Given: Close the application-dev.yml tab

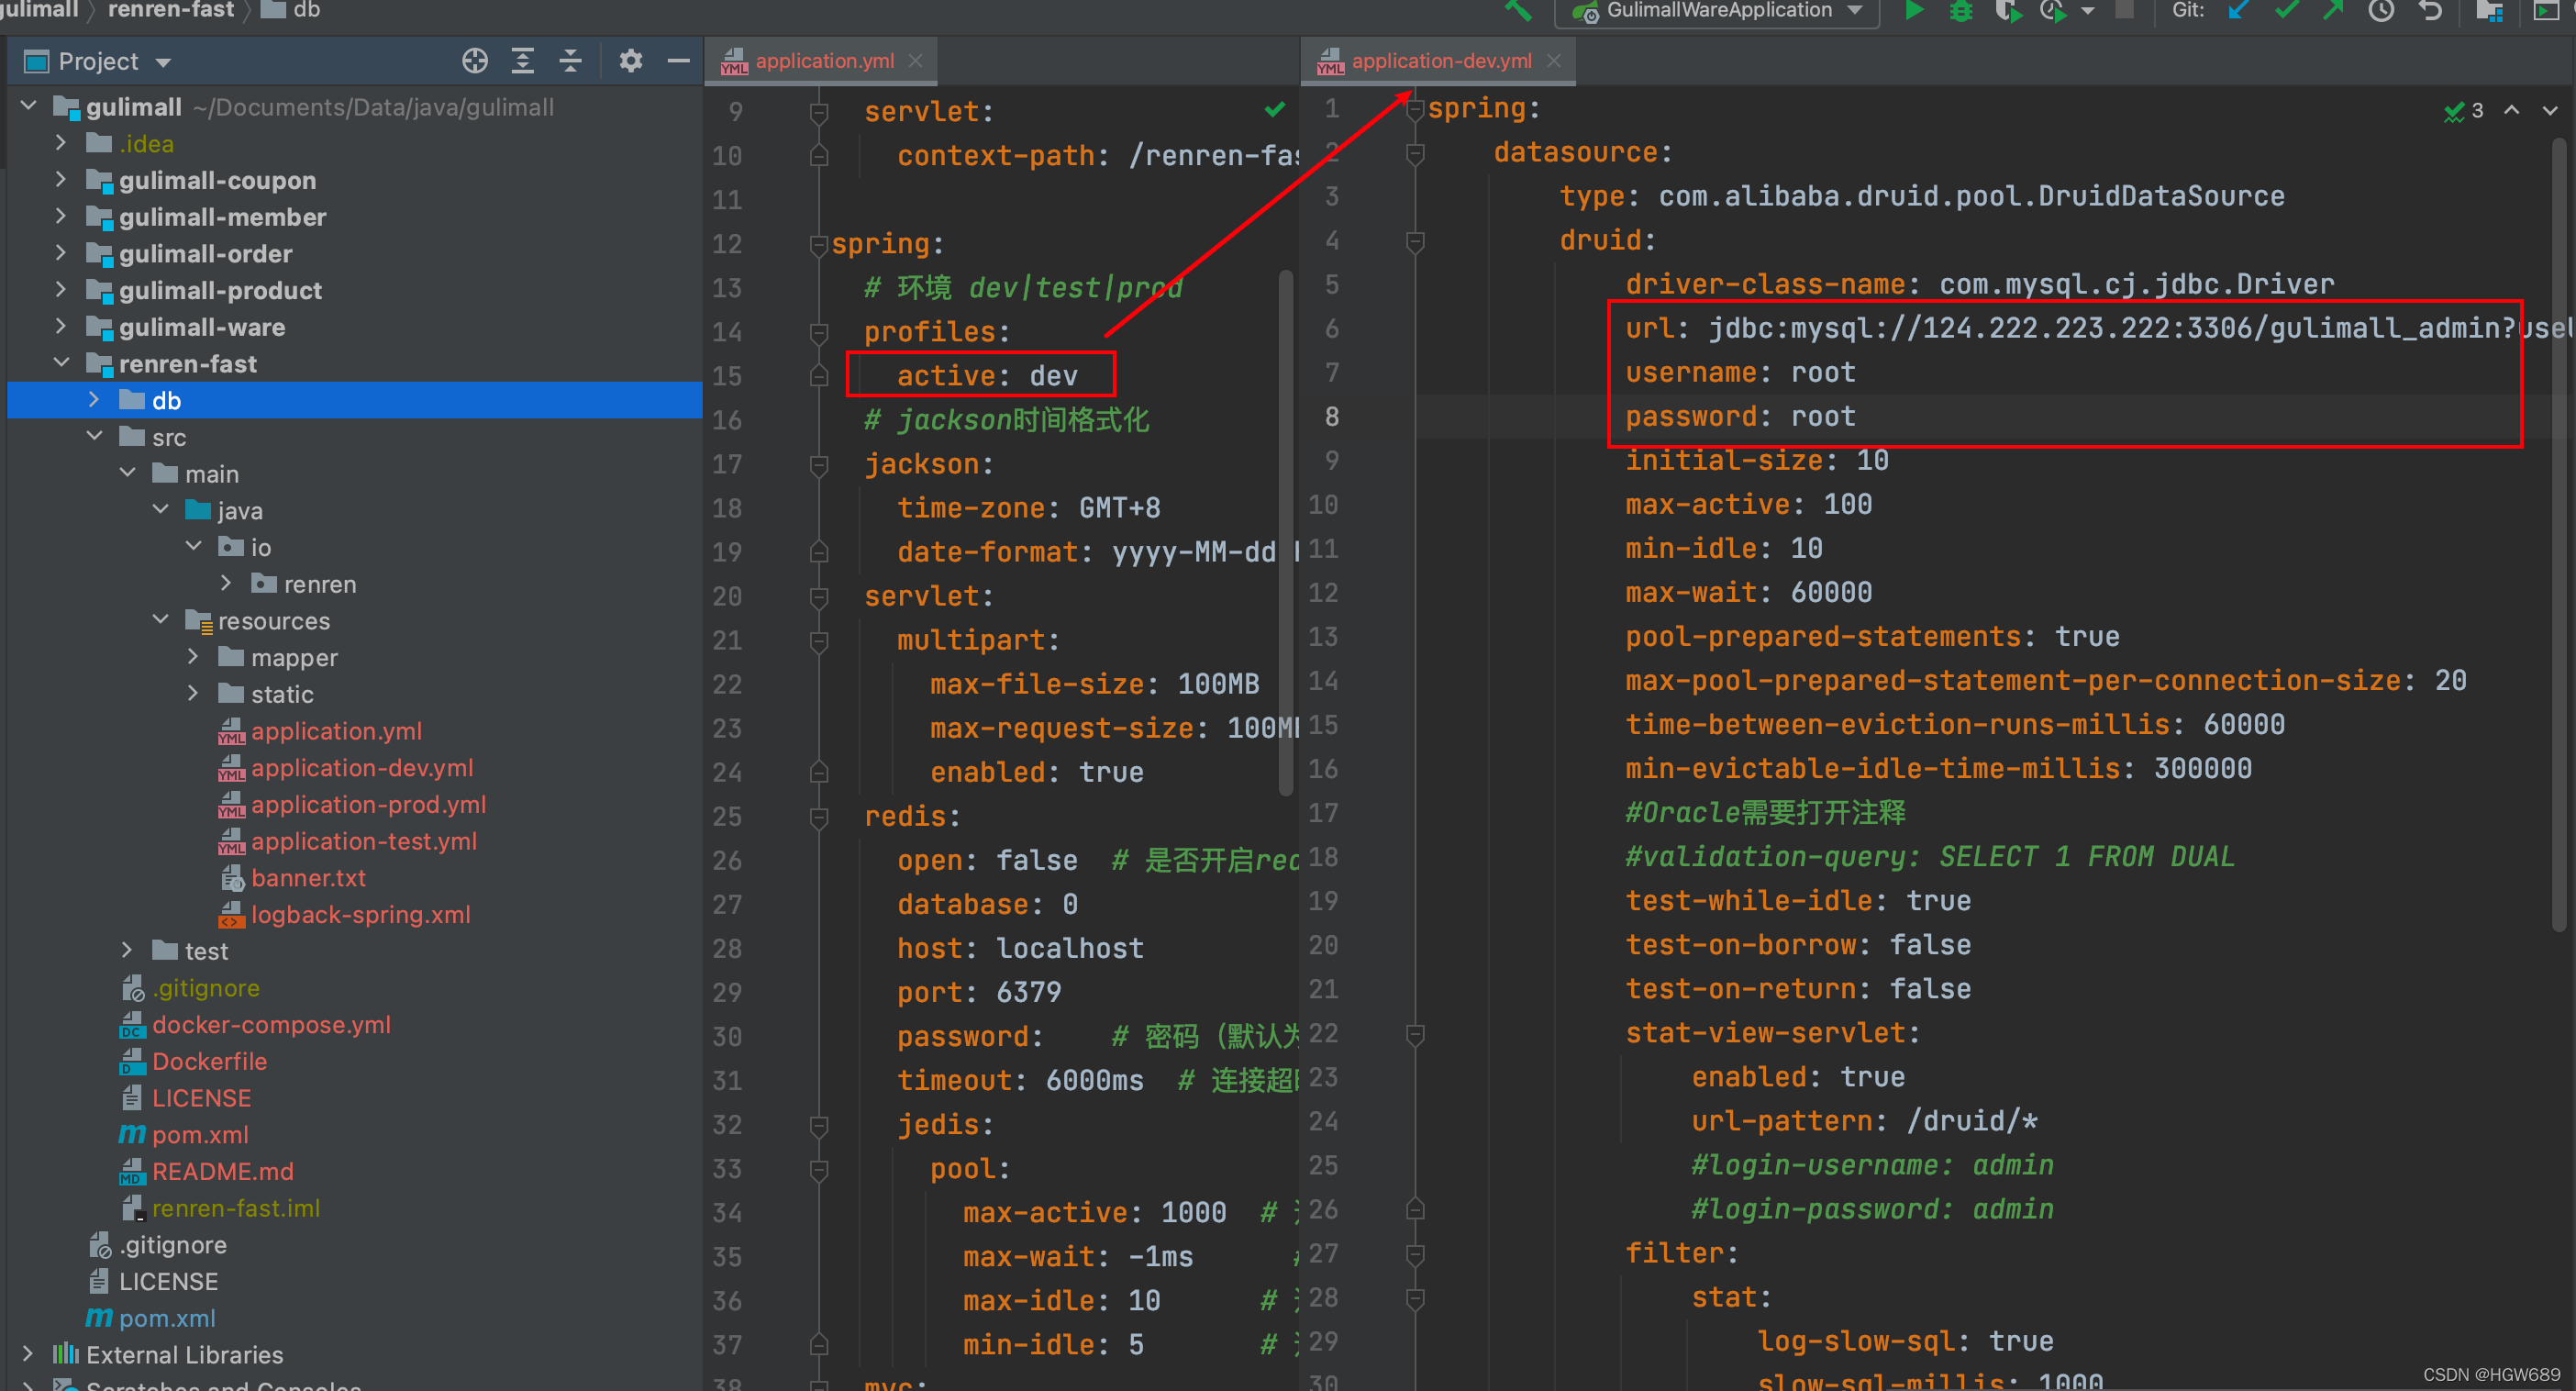Looking at the screenshot, I should click(1554, 61).
